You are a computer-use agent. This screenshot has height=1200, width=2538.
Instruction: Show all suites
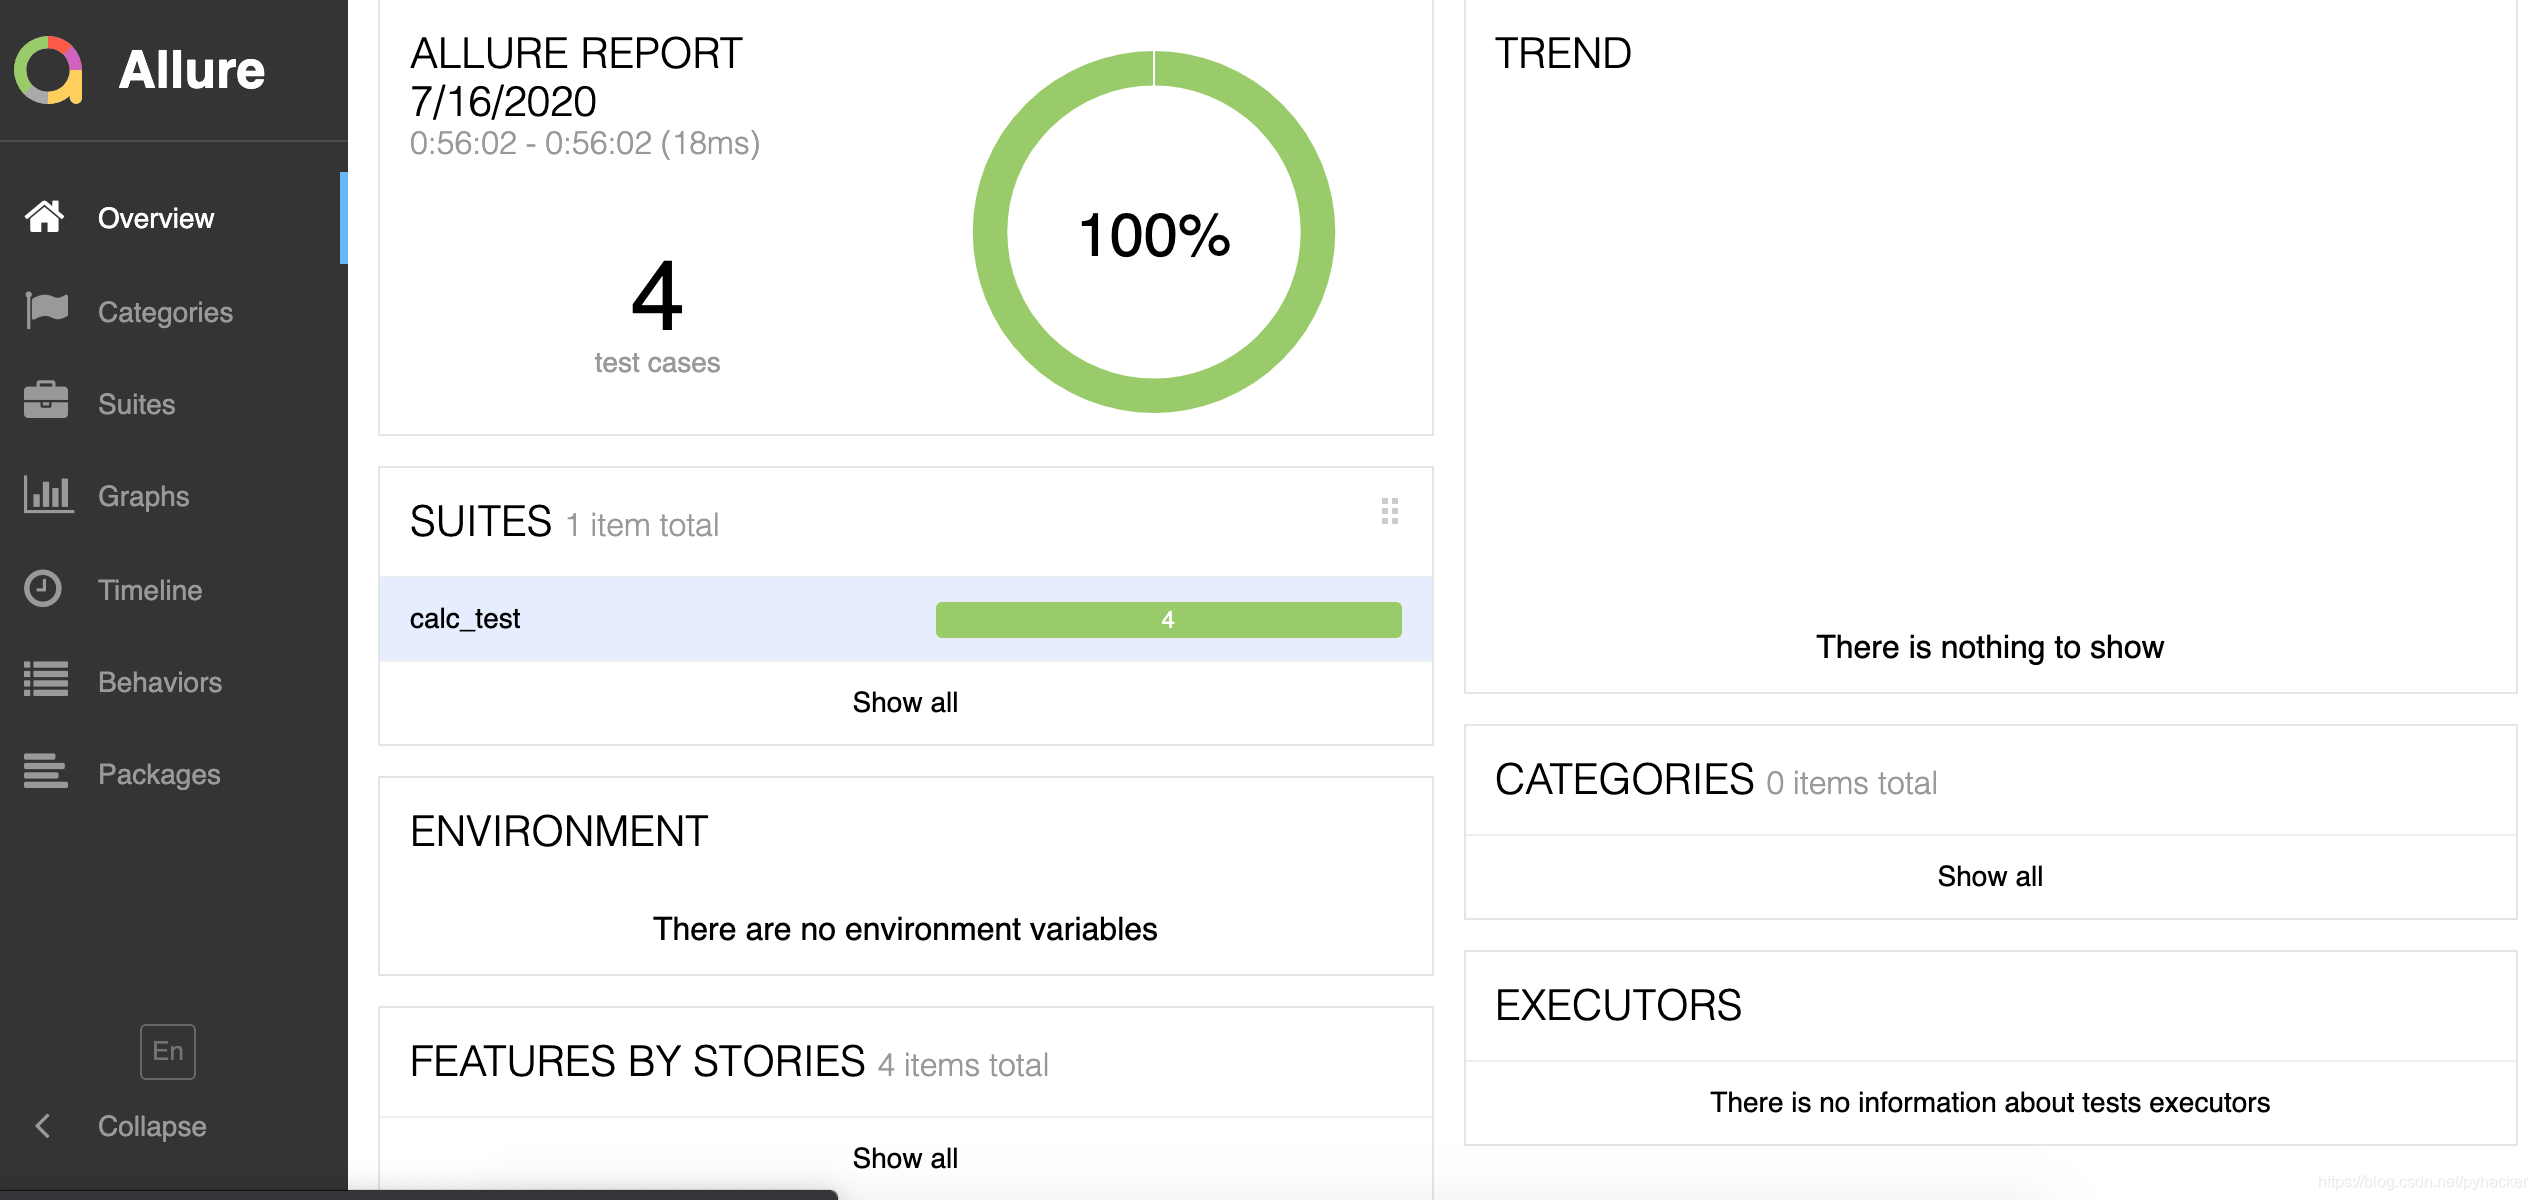(x=904, y=702)
